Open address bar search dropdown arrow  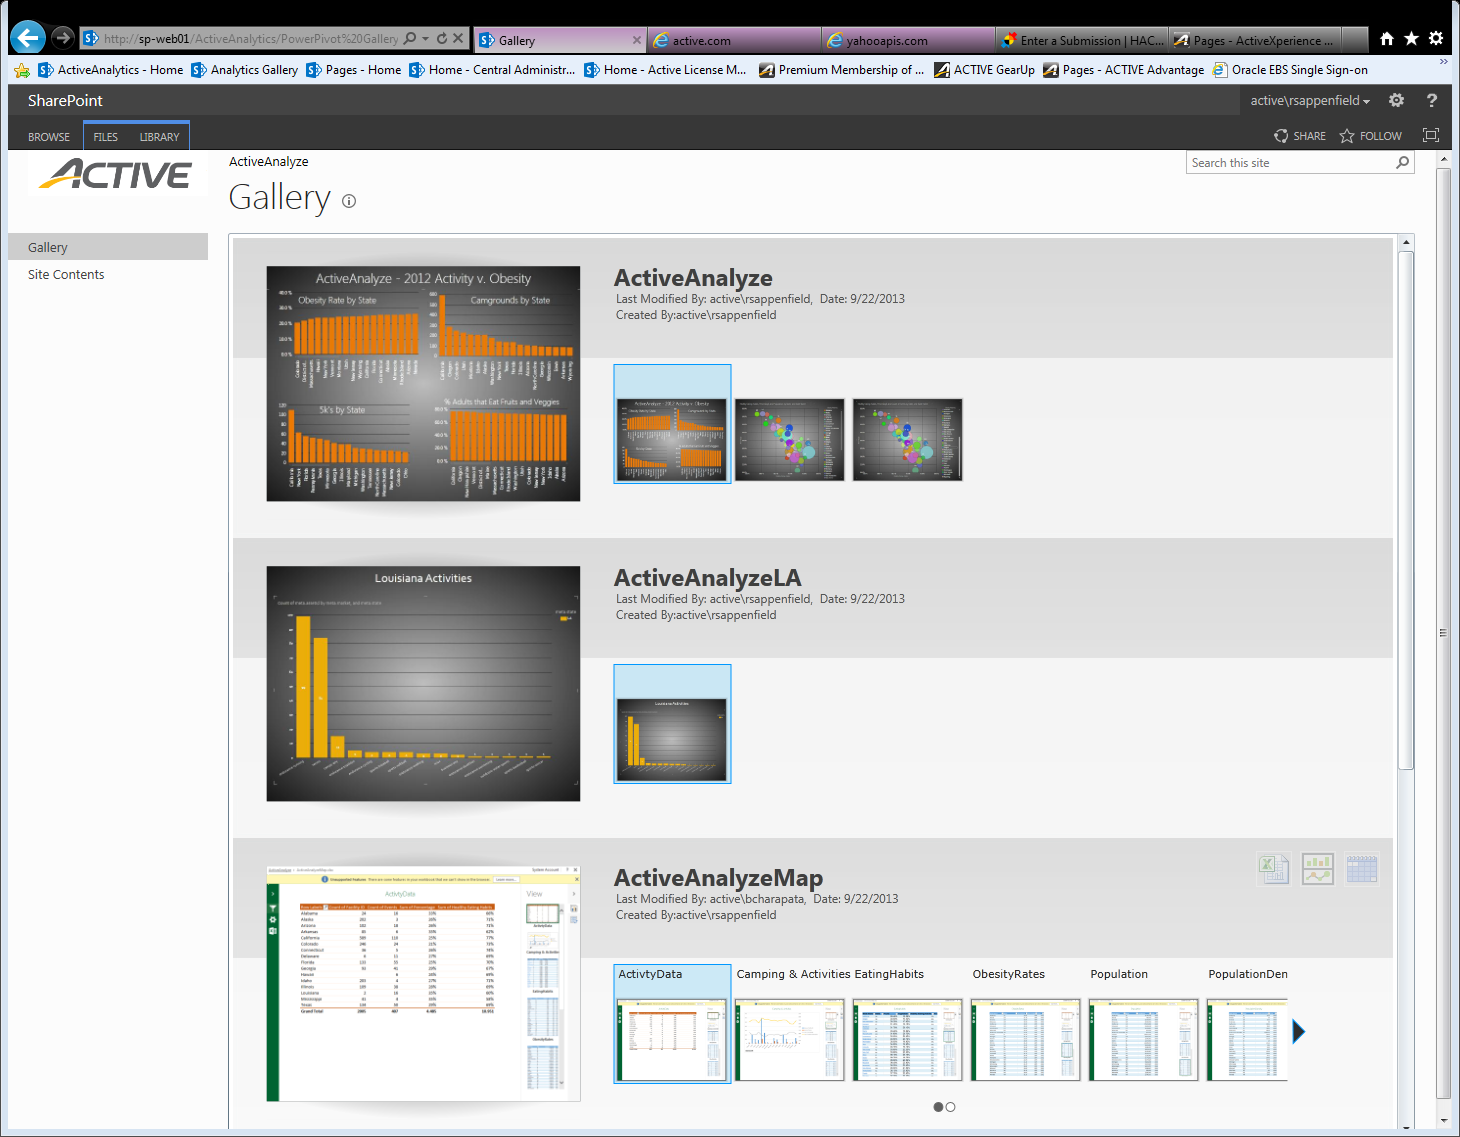pos(426,38)
